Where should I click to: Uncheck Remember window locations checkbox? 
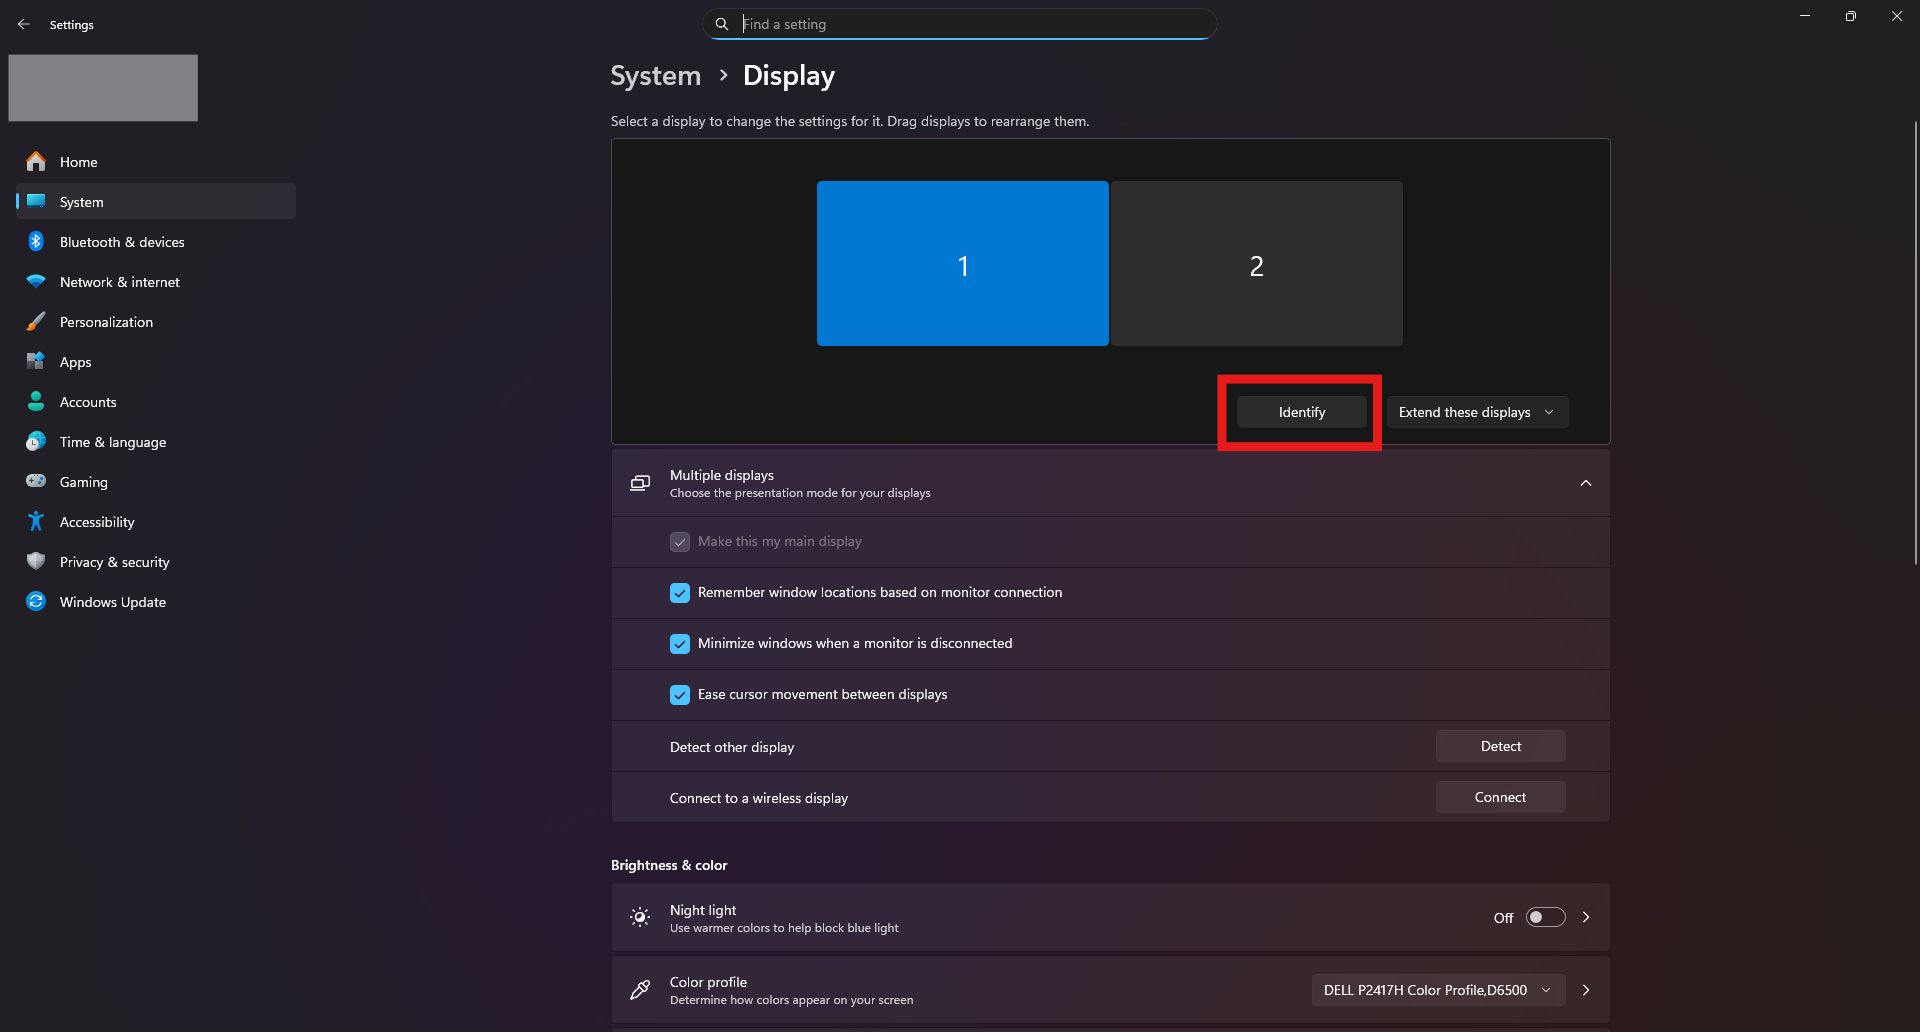click(680, 593)
